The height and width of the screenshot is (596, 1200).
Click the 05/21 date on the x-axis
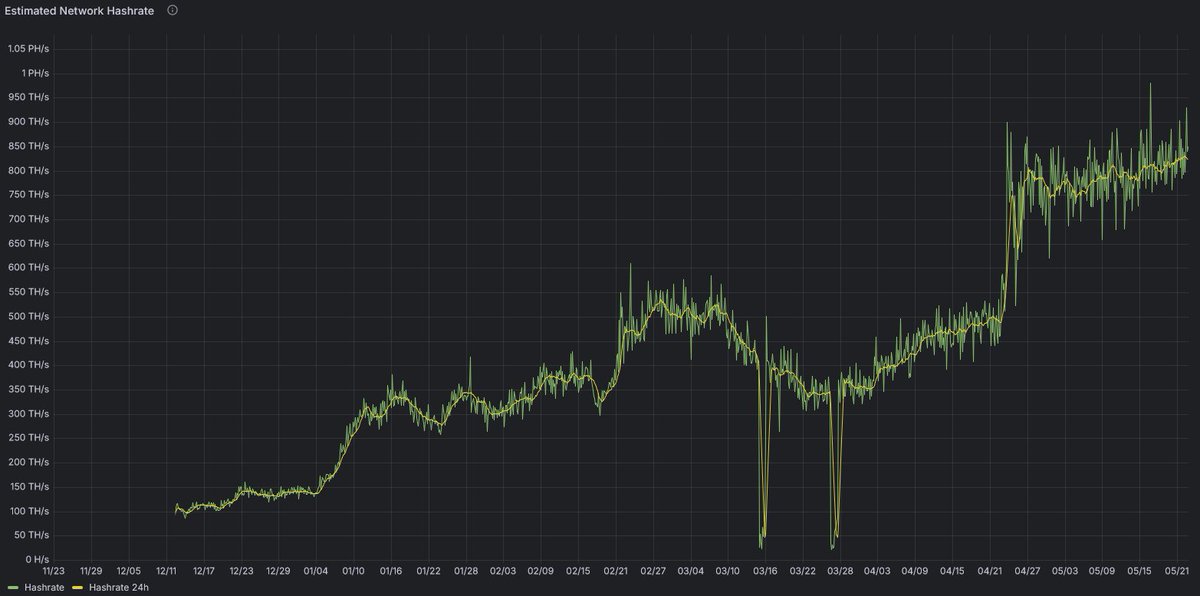[1178, 571]
